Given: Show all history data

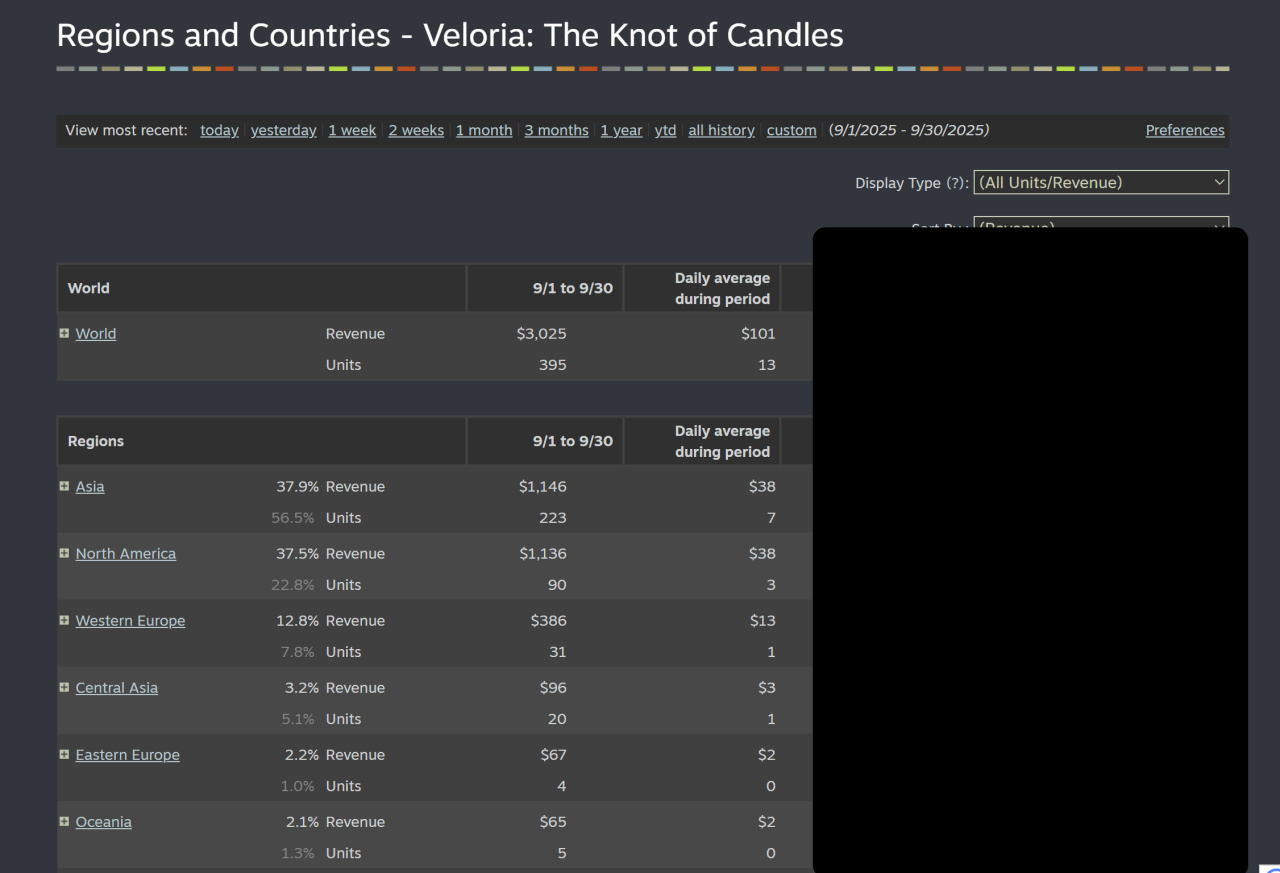Looking at the screenshot, I should pyautogui.click(x=721, y=131).
